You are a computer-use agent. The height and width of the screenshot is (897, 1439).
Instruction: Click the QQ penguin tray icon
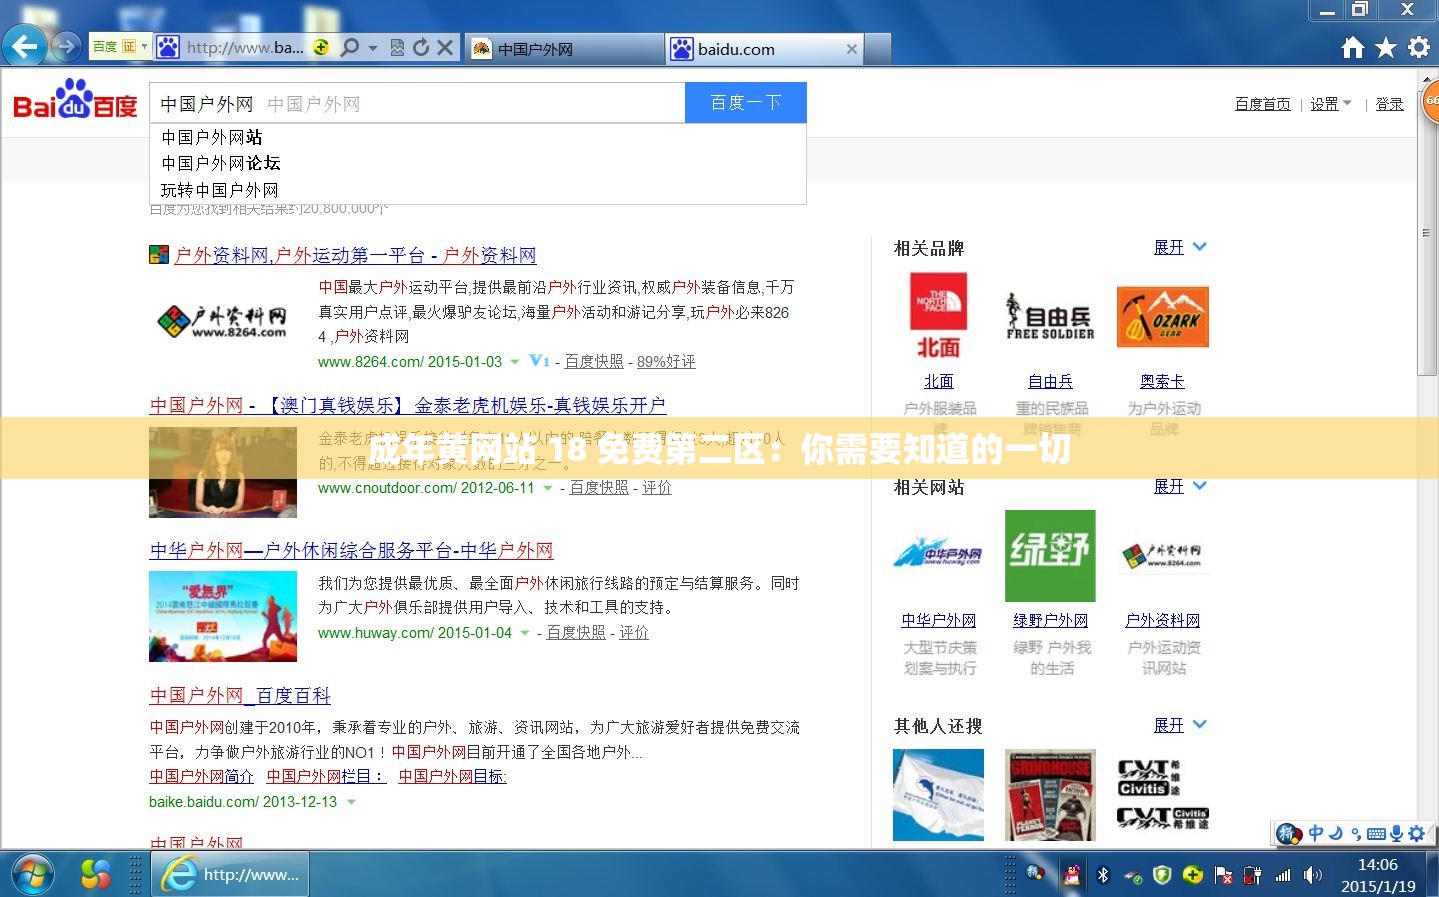click(1072, 875)
